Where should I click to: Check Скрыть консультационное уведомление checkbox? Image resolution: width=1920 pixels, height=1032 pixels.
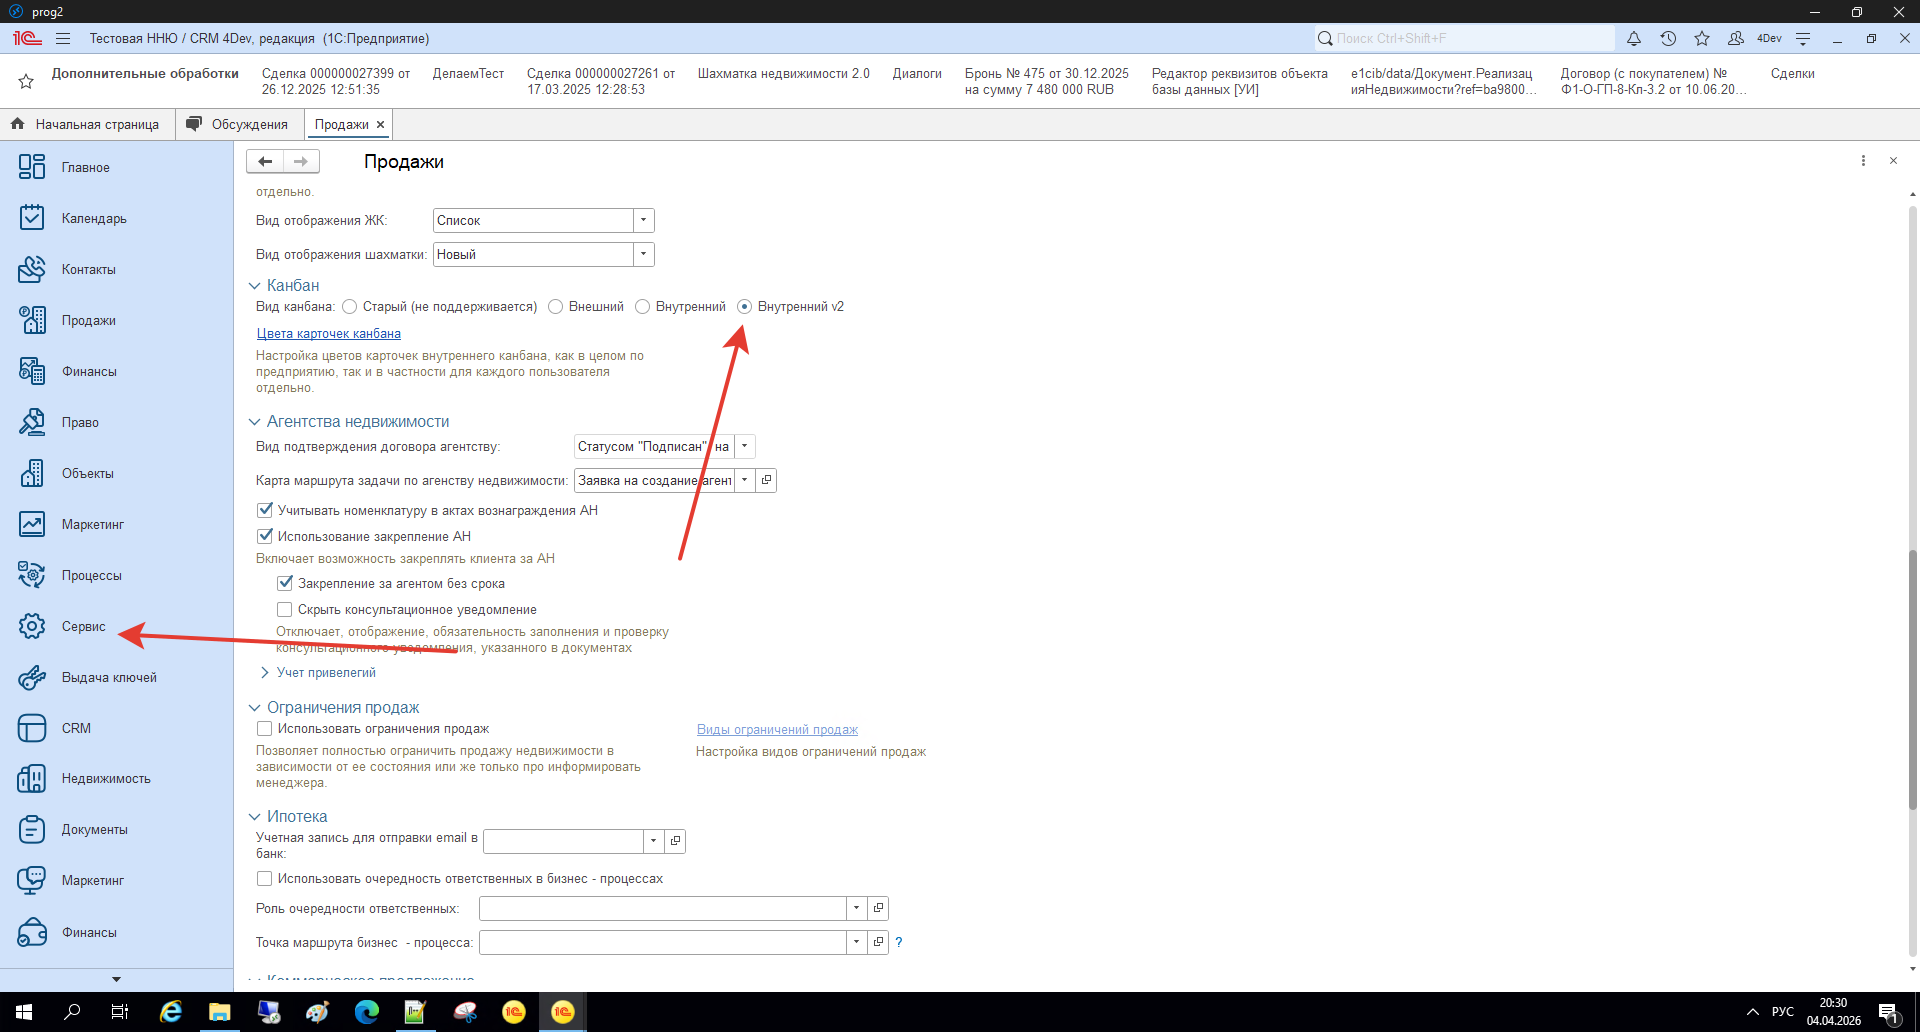(285, 610)
